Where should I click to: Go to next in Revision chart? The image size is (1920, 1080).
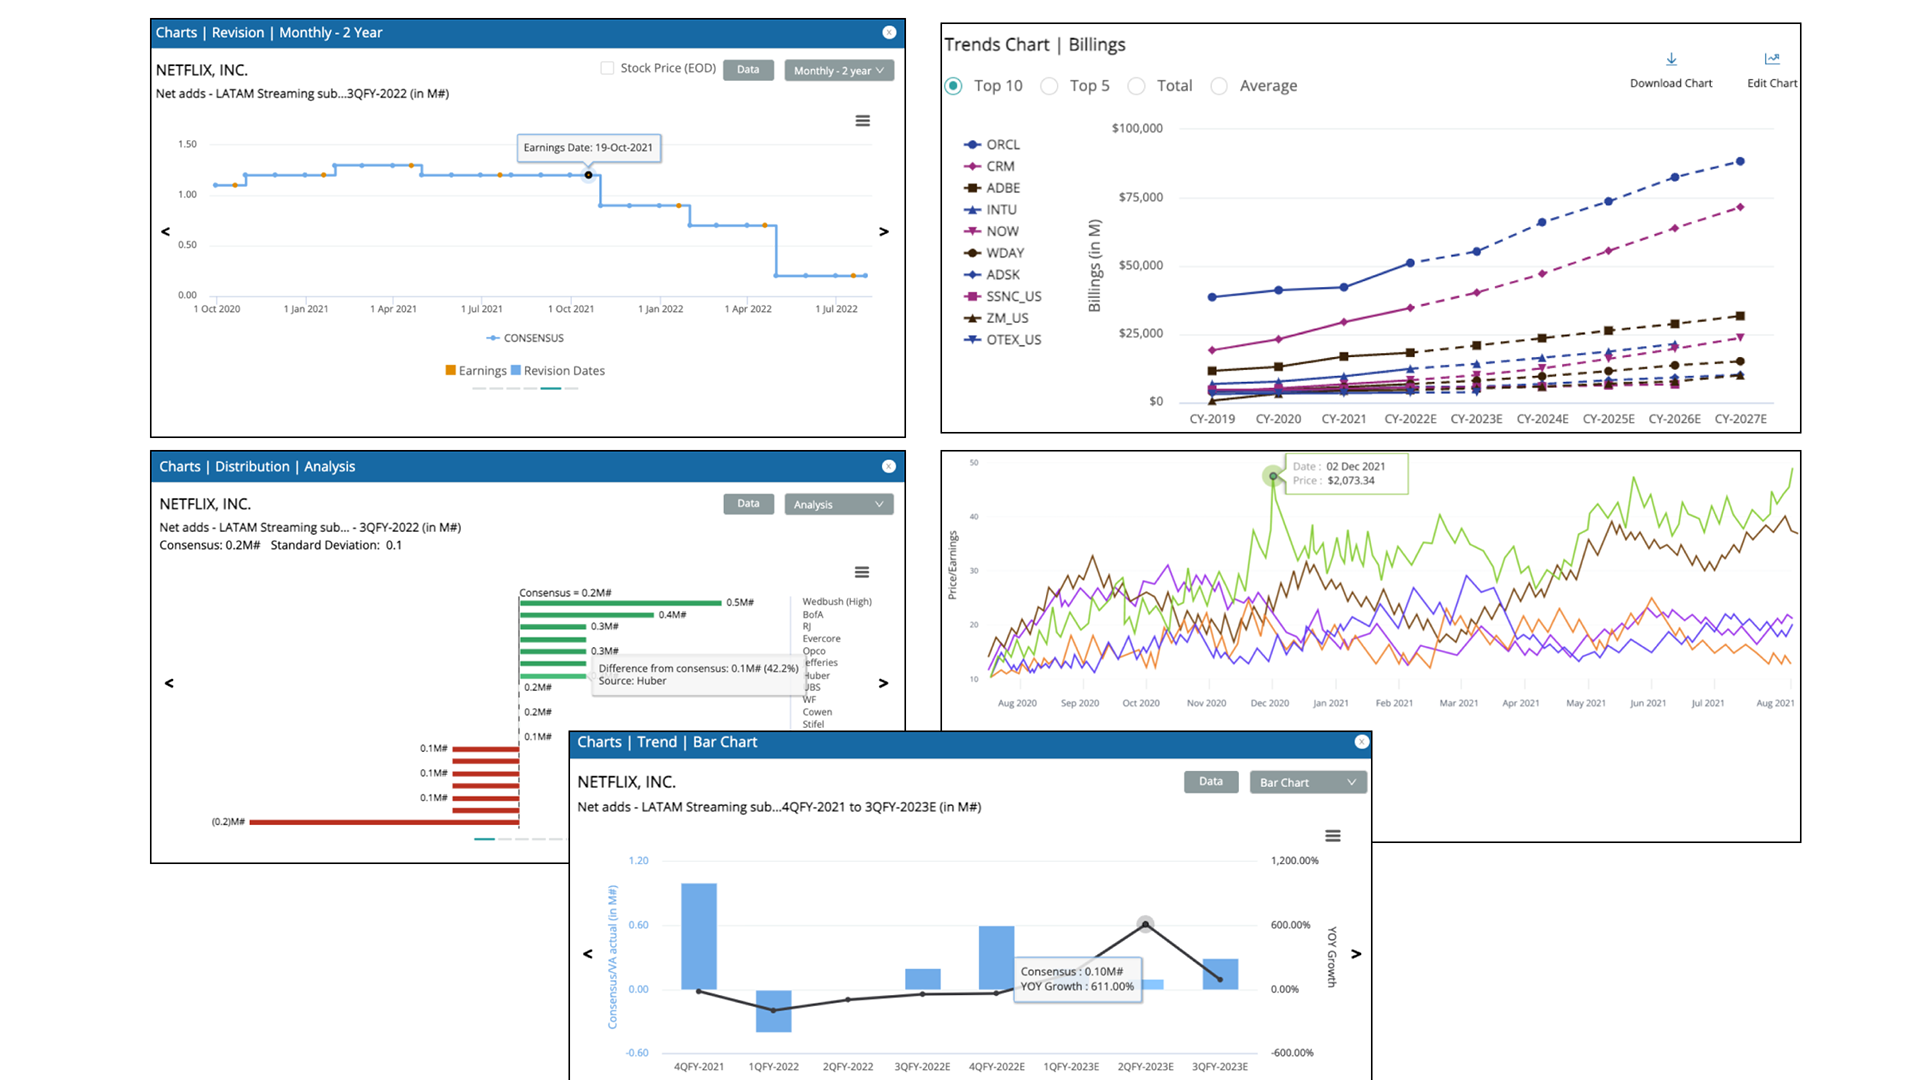884,232
